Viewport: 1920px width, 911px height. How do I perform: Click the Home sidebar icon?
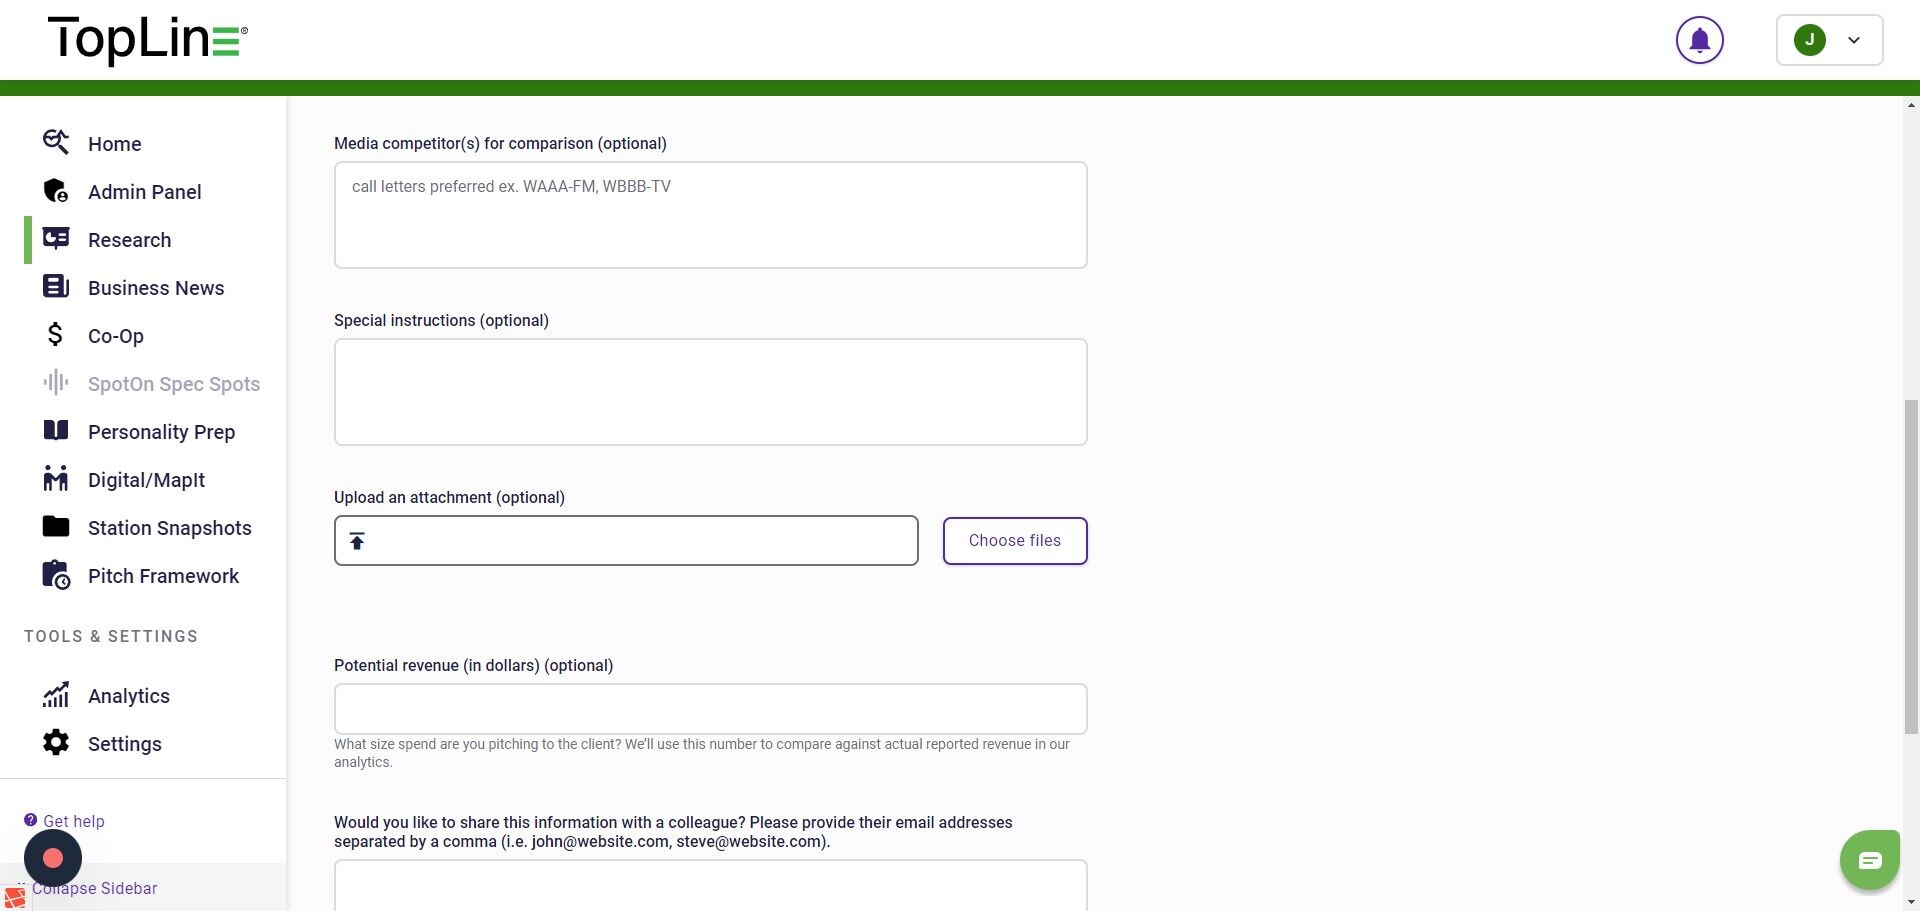click(56, 143)
